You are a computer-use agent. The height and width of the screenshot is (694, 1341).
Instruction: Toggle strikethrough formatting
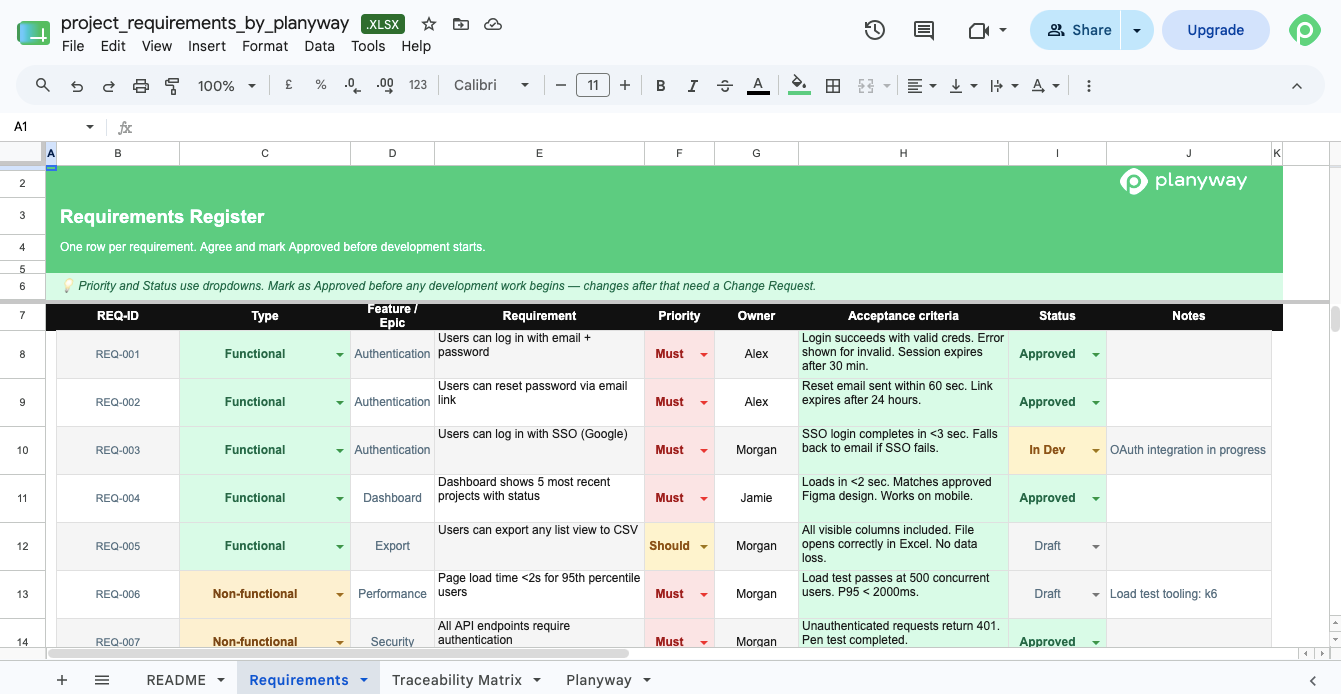coord(725,86)
